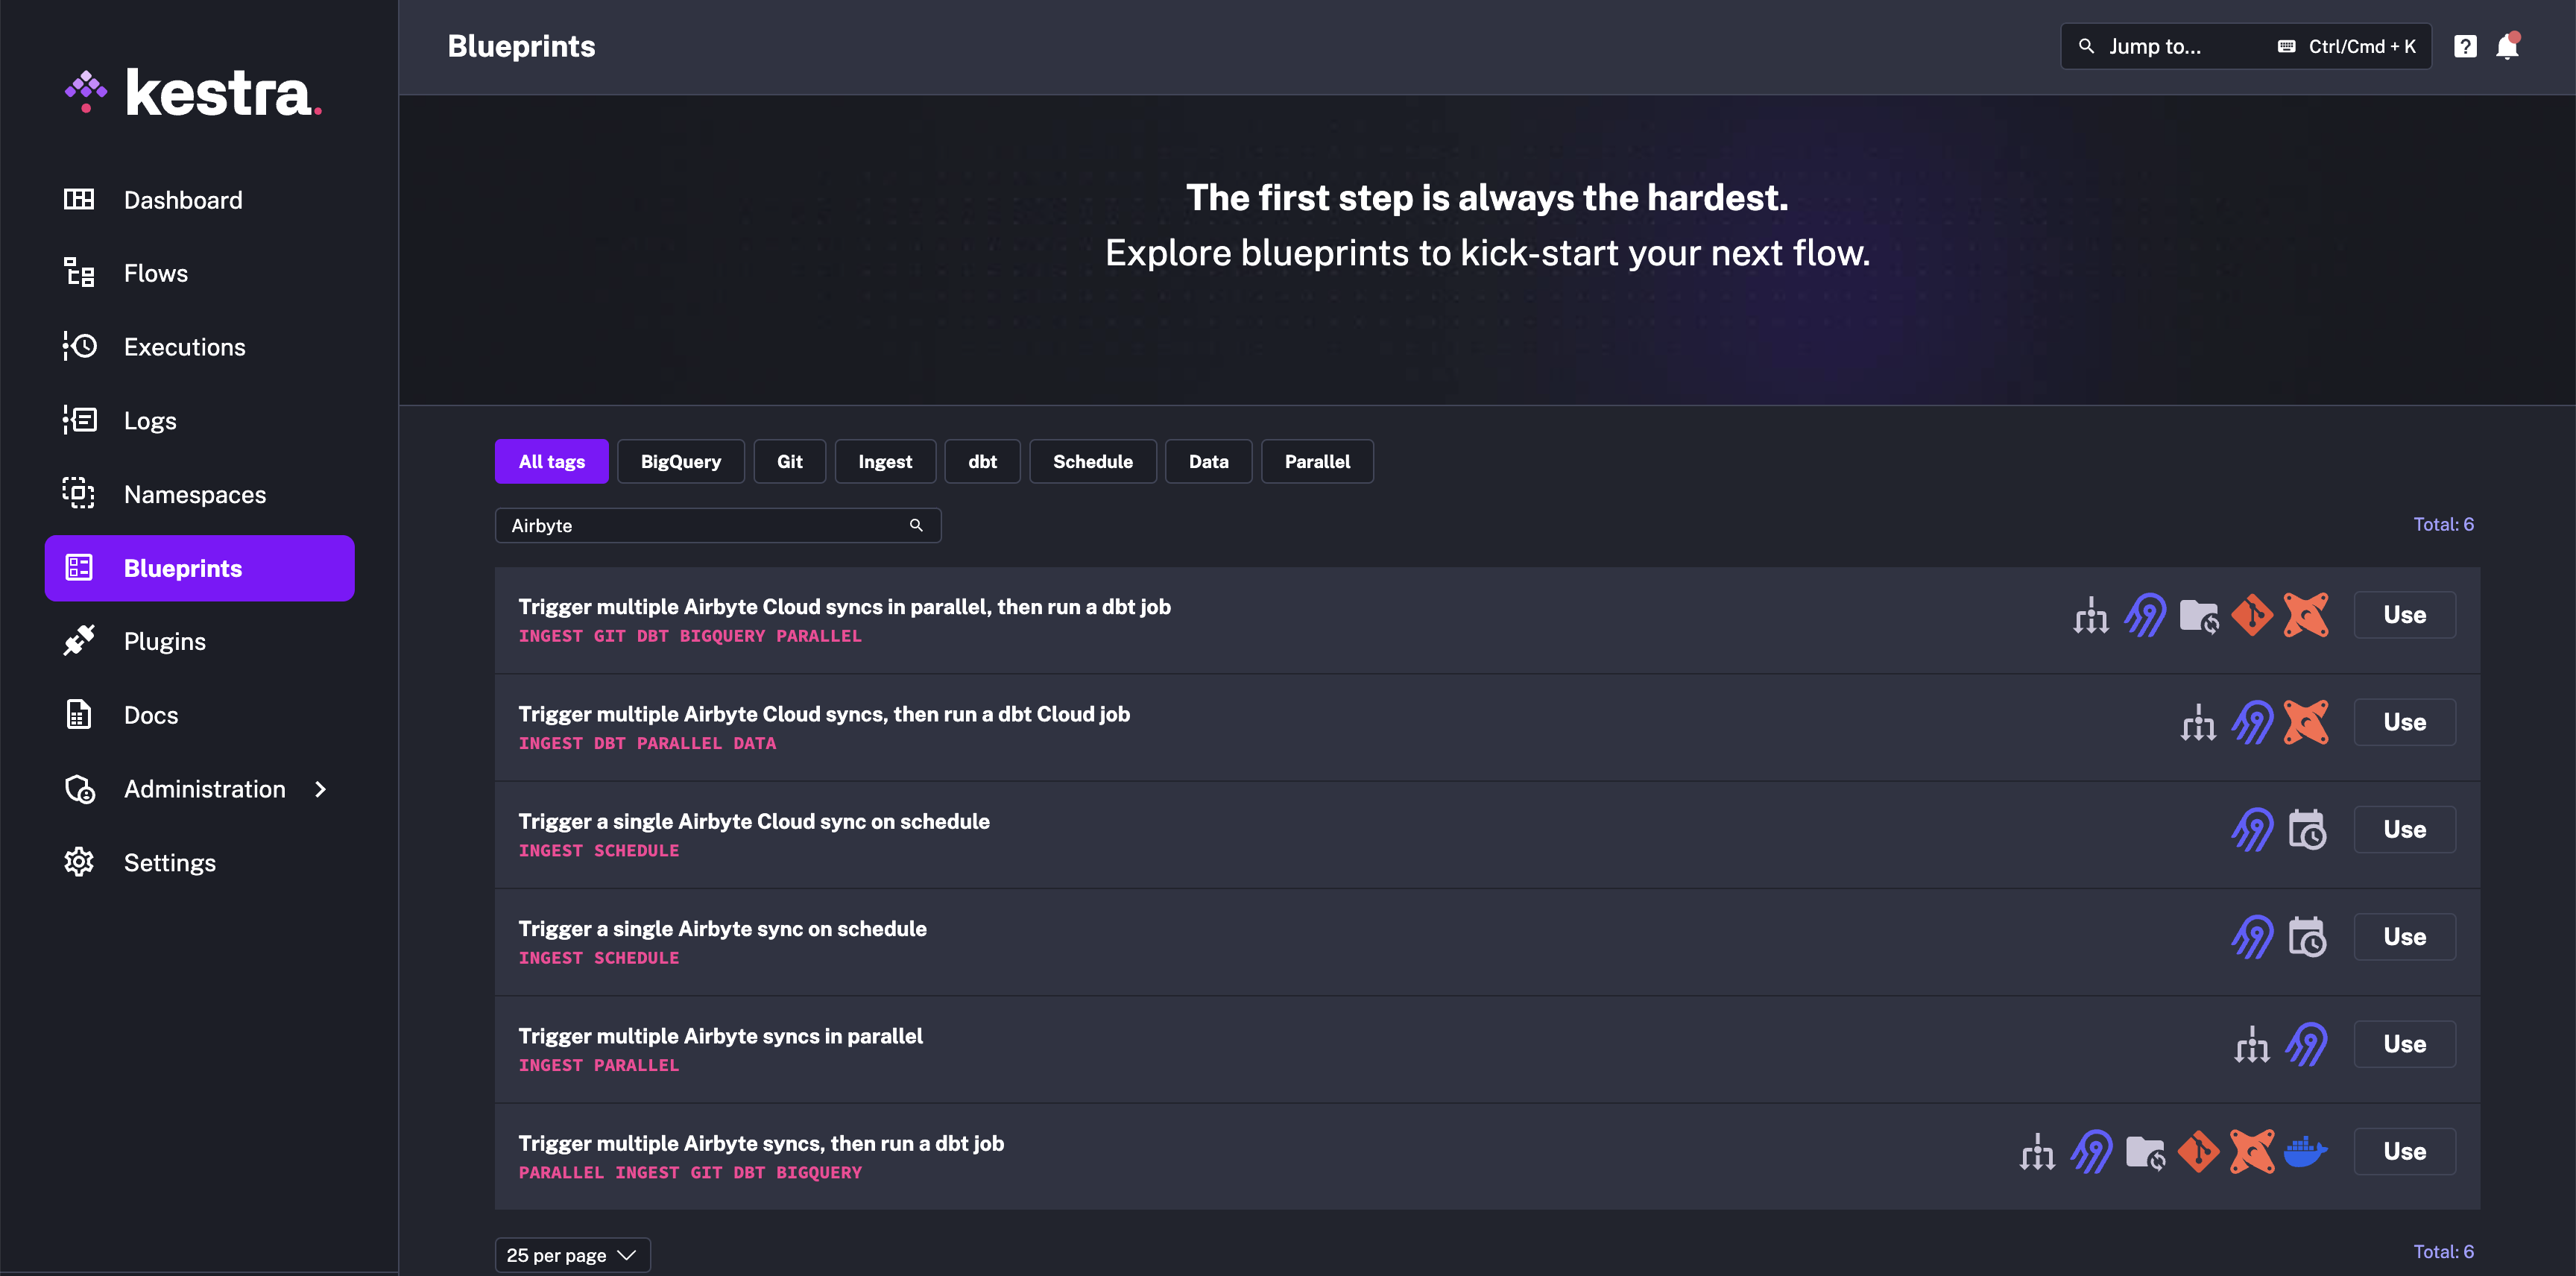Open the 25 per page dropdown
The width and height of the screenshot is (2576, 1276).
(572, 1255)
